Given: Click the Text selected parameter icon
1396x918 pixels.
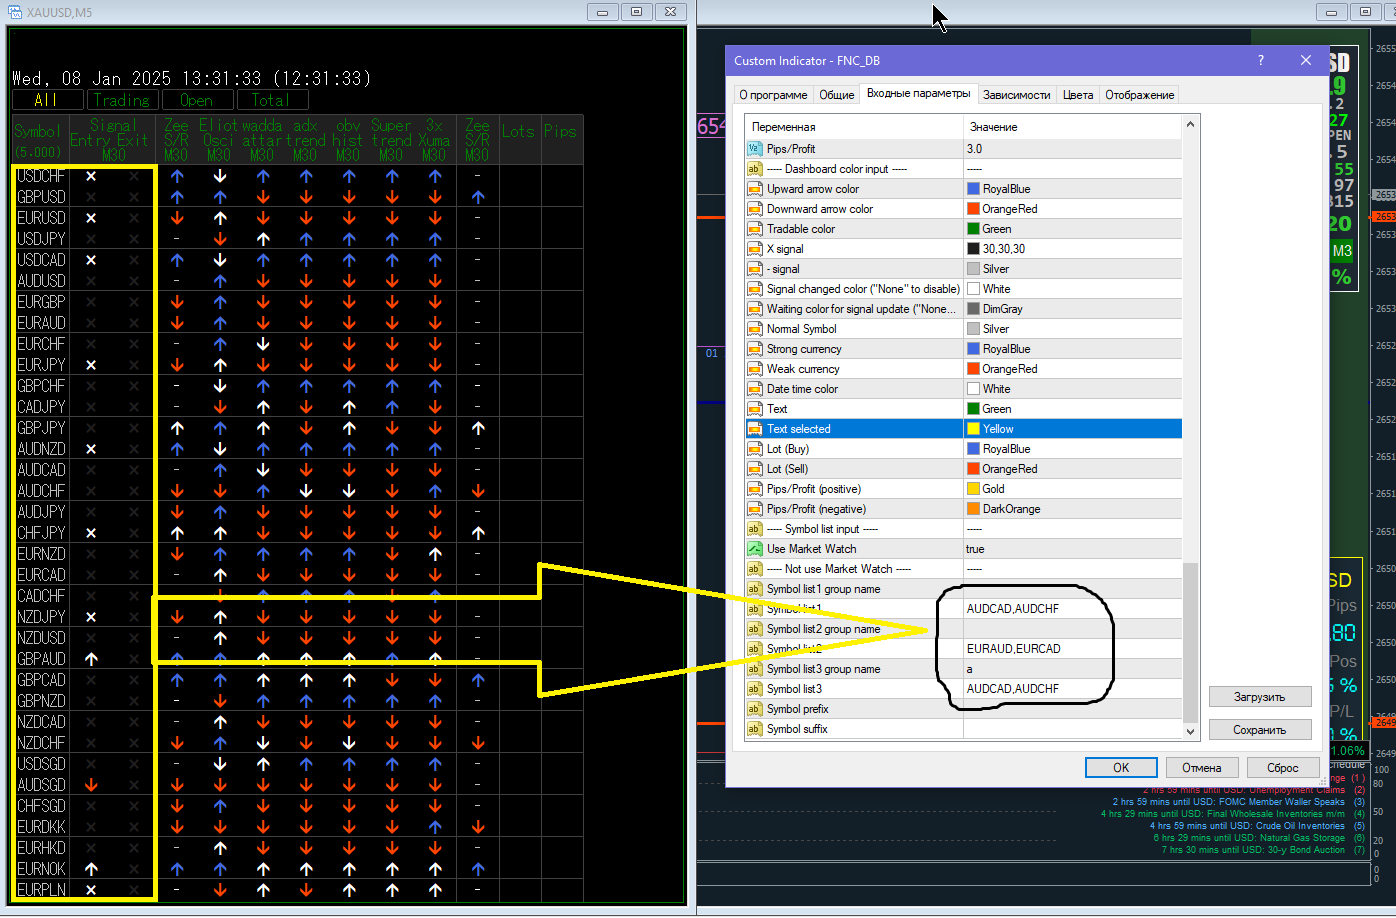Looking at the screenshot, I should coord(755,429).
